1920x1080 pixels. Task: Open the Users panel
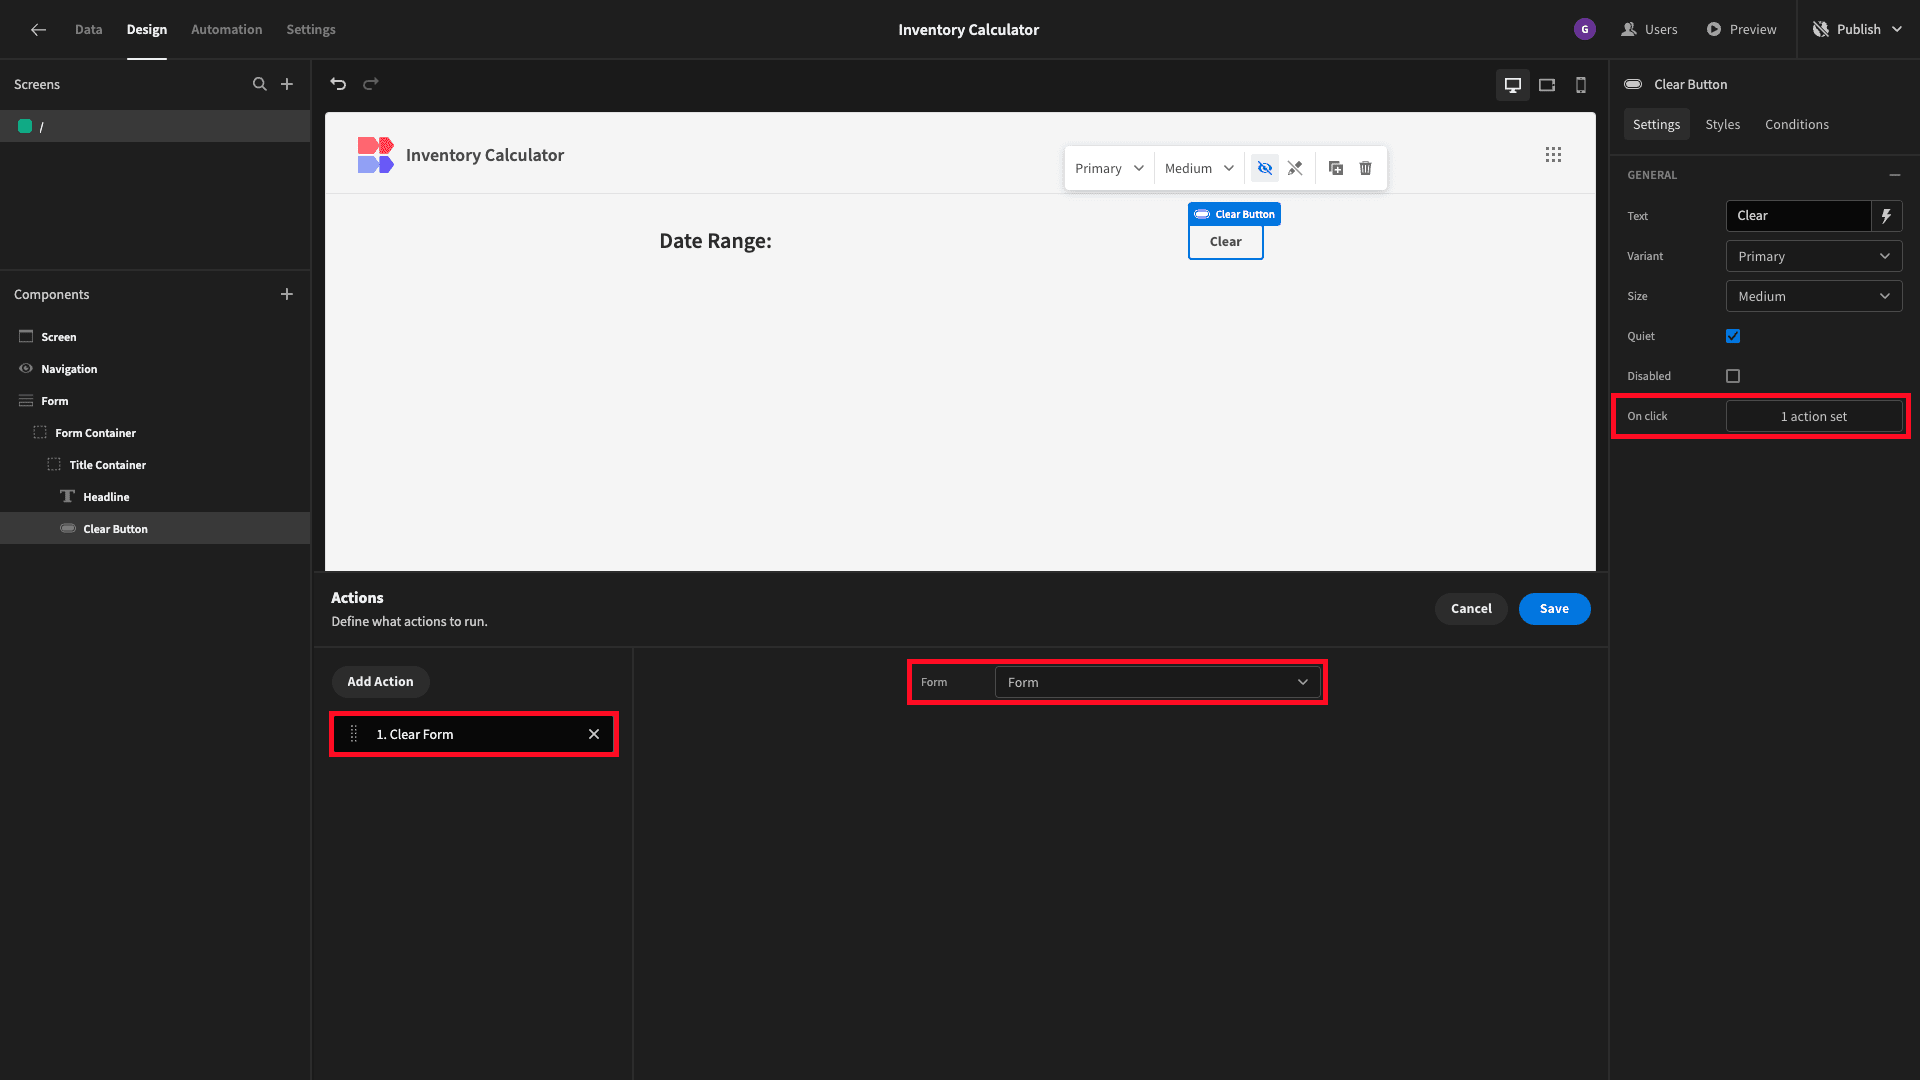point(1649,29)
